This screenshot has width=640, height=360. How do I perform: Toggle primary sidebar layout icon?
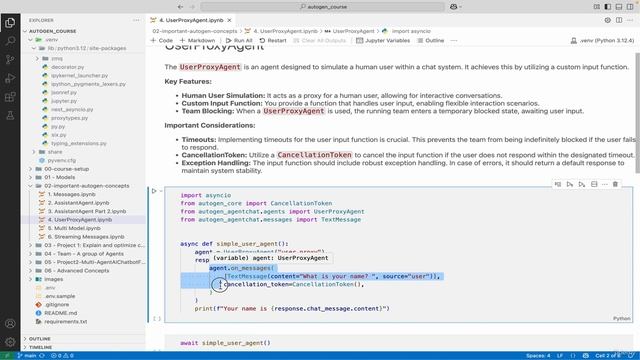point(608,7)
